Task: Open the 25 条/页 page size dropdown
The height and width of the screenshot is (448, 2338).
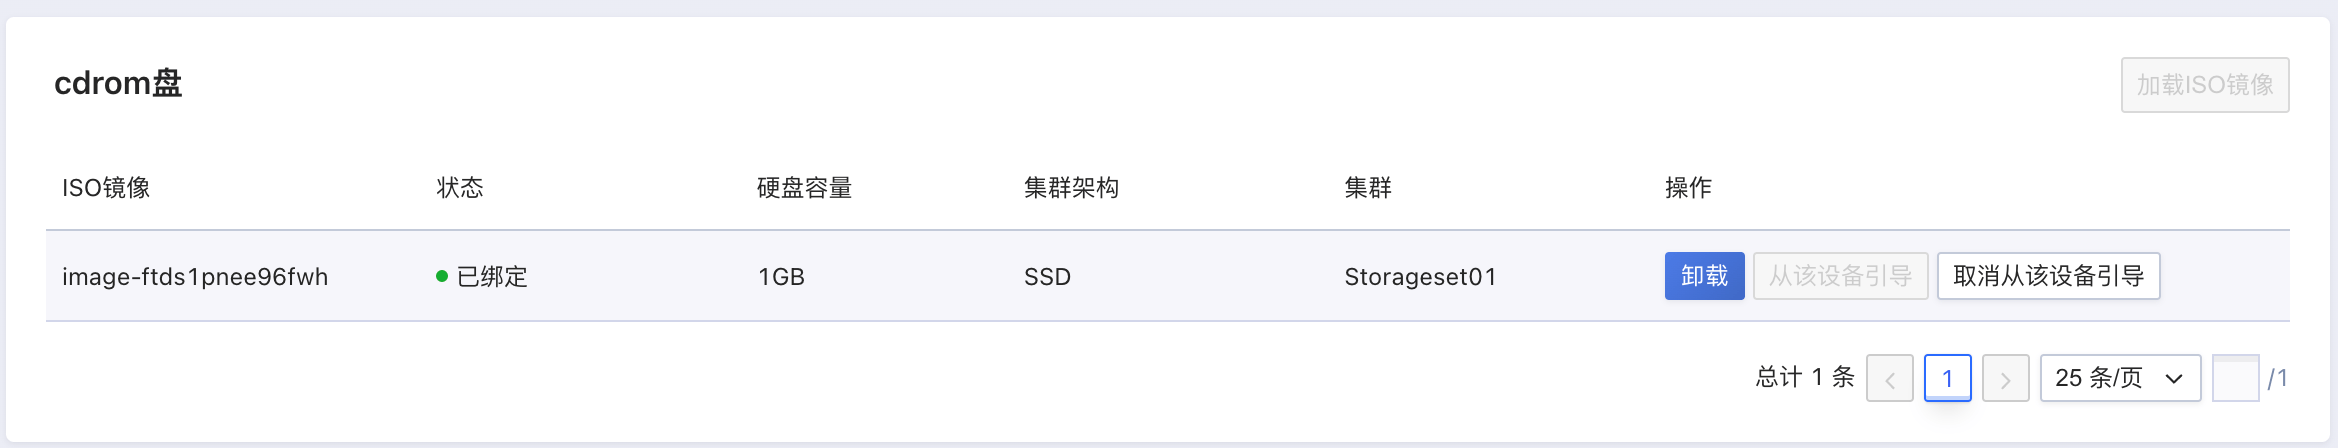Action: pyautogui.click(x=2119, y=378)
